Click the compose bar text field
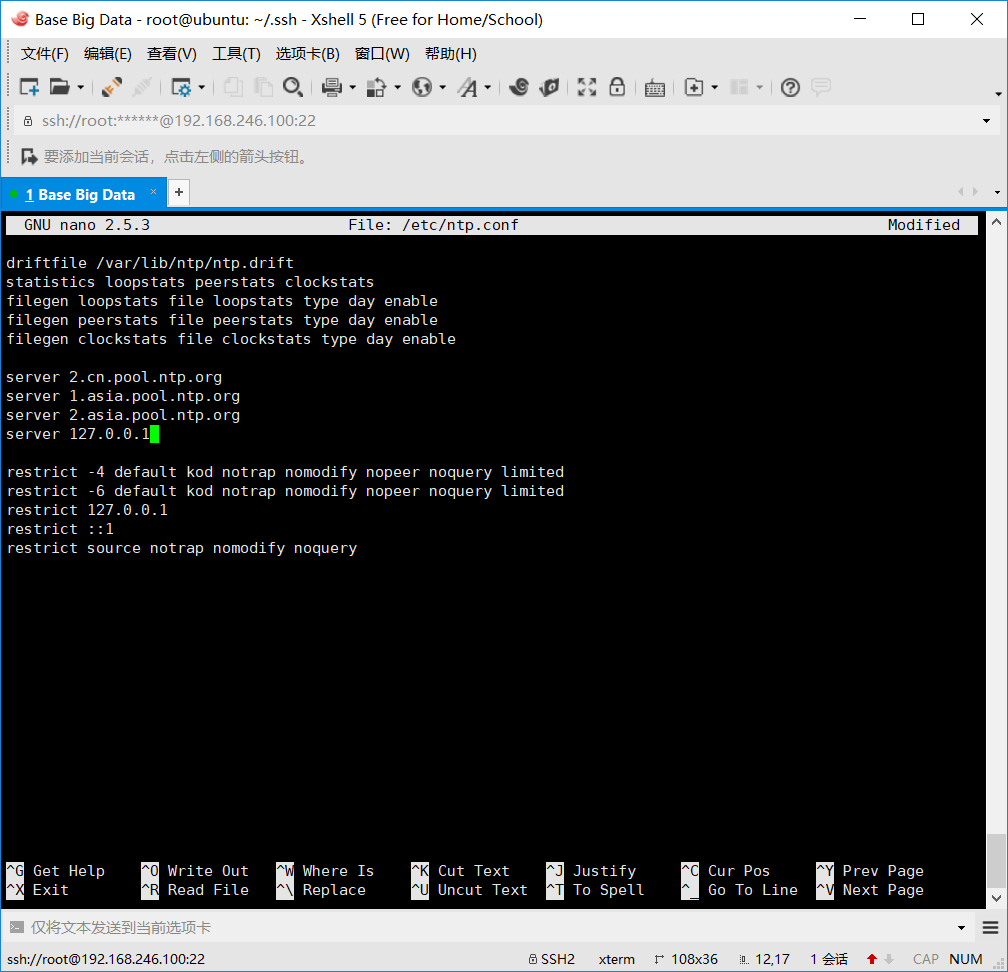 pyautogui.click(x=489, y=927)
